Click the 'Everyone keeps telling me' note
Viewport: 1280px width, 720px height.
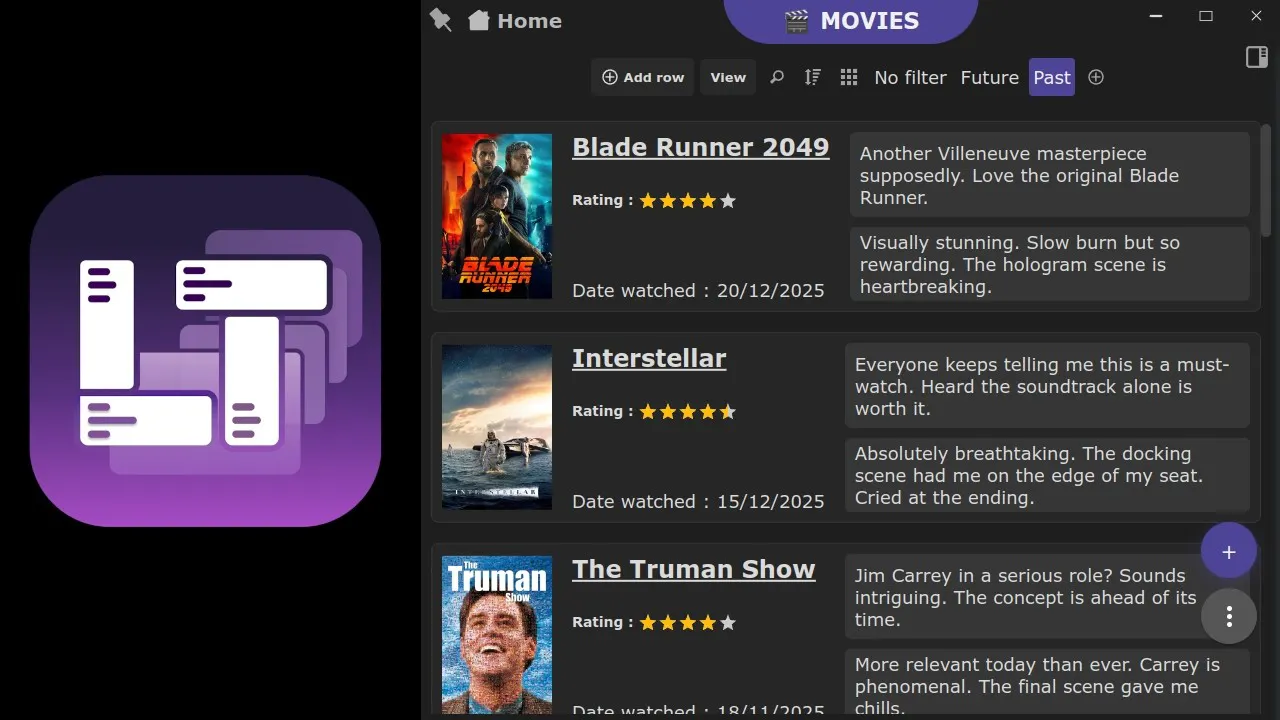[1047, 386]
